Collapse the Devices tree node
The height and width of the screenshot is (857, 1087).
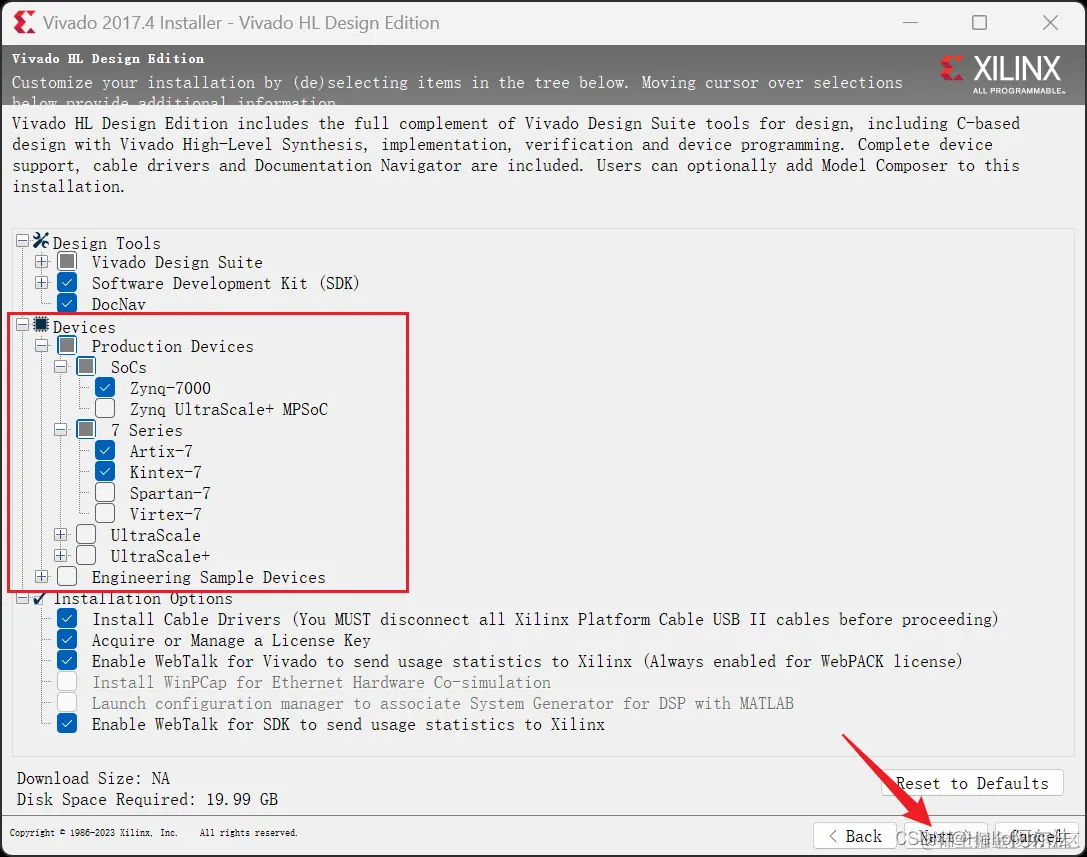(22, 324)
